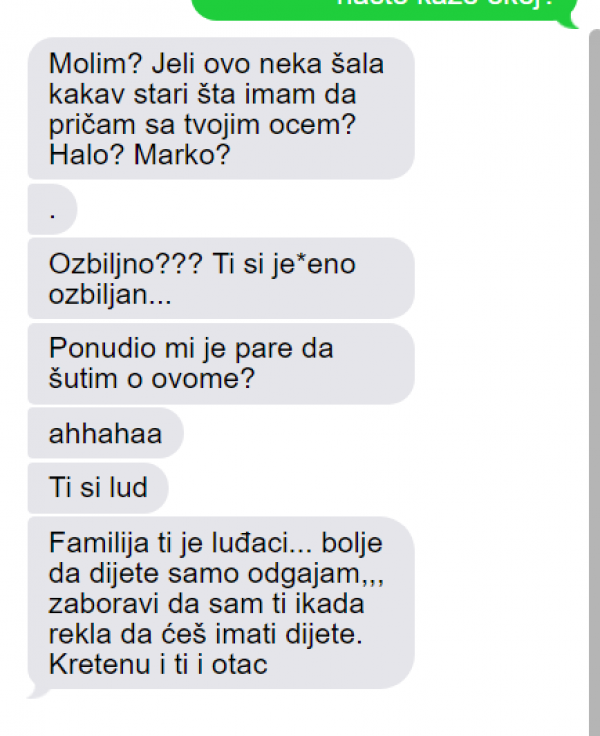Click the text line "Kretenu i ti i otac"
This screenshot has height=736, width=600.
(x=158, y=664)
